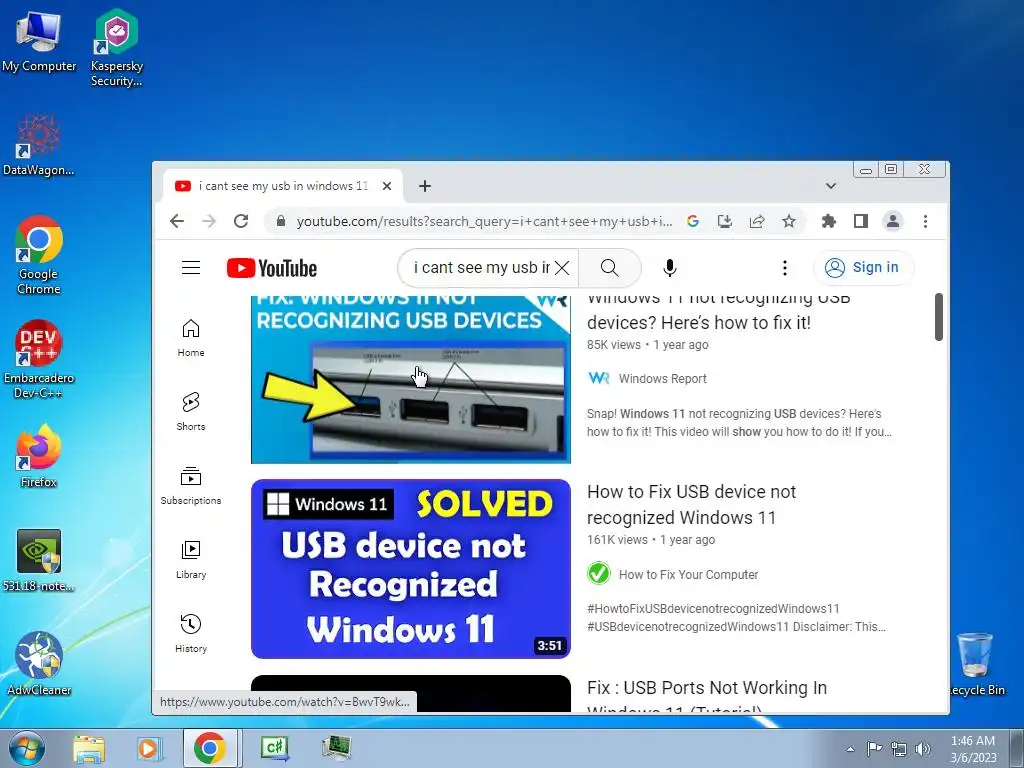
Task: Reload the page in Chrome
Action: click(241, 221)
